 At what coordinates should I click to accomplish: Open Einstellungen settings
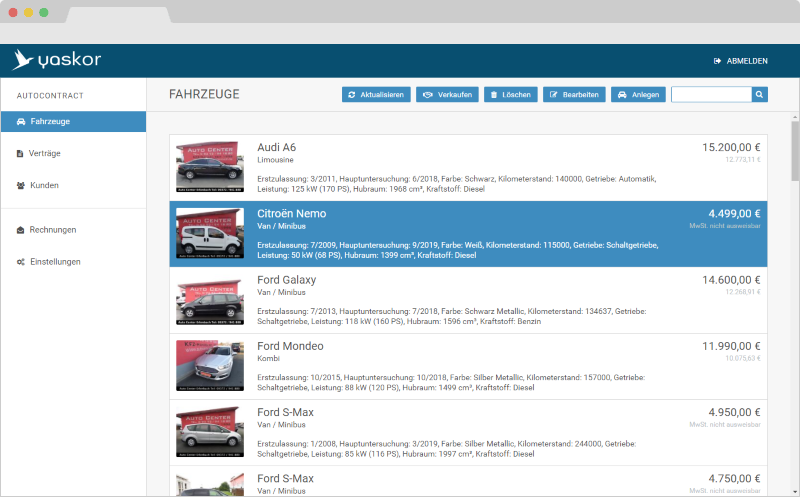(x=55, y=262)
